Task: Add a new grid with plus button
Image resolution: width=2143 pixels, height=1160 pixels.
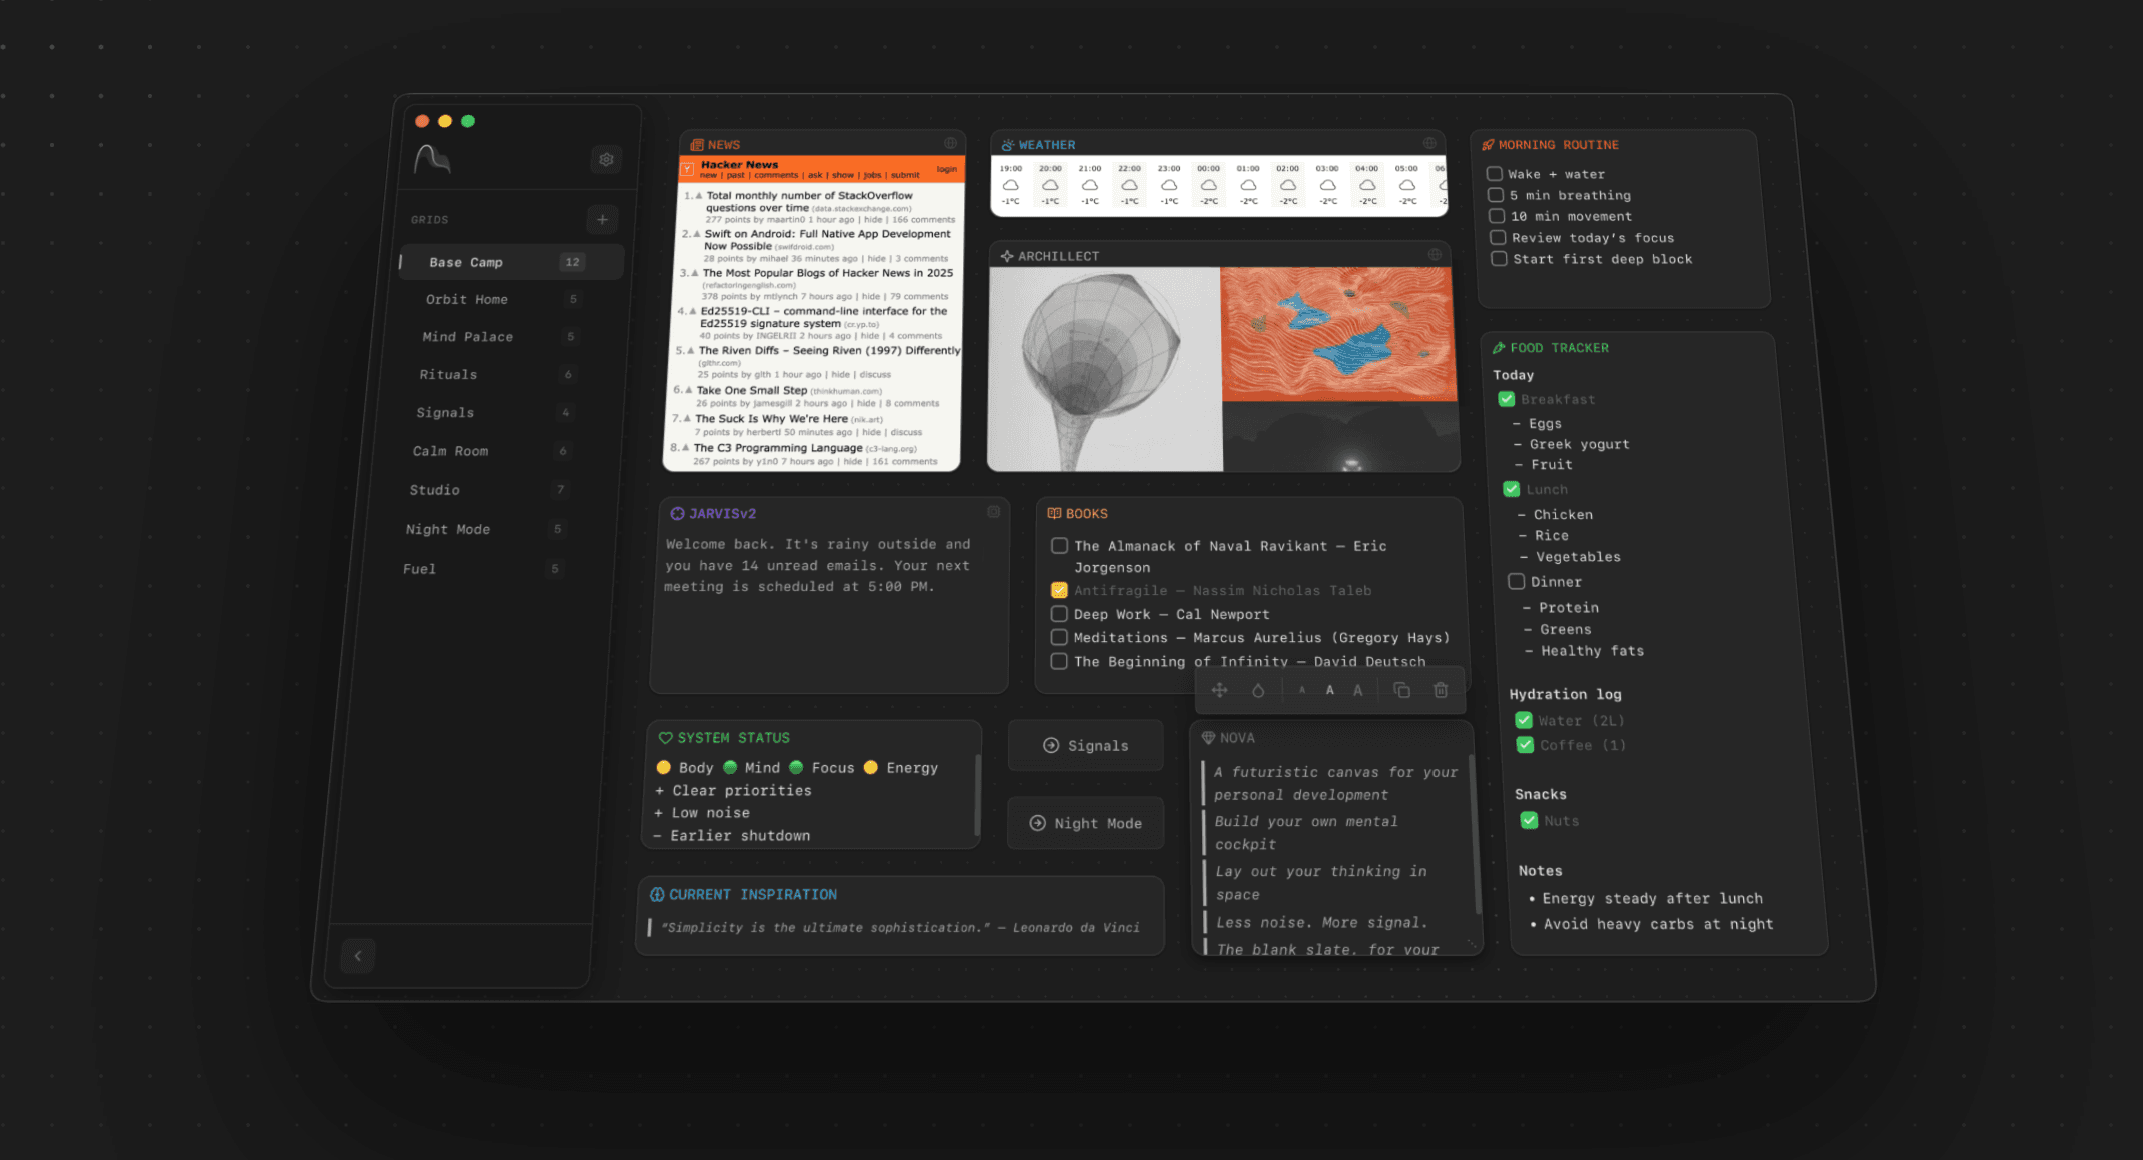Action: coord(602,220)
